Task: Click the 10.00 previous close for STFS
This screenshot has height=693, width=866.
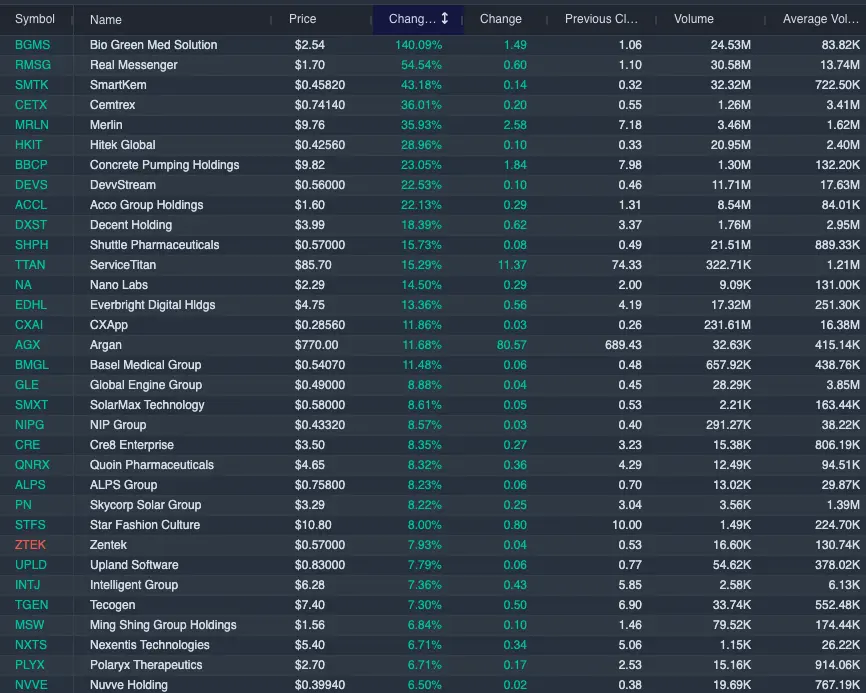Action: click(x=627, y=525)
